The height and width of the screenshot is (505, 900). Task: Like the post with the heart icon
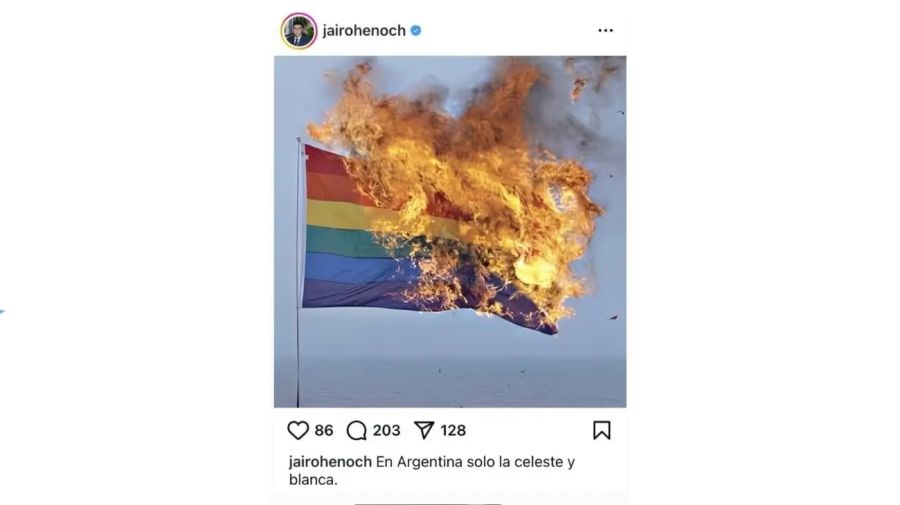(298, 430)
